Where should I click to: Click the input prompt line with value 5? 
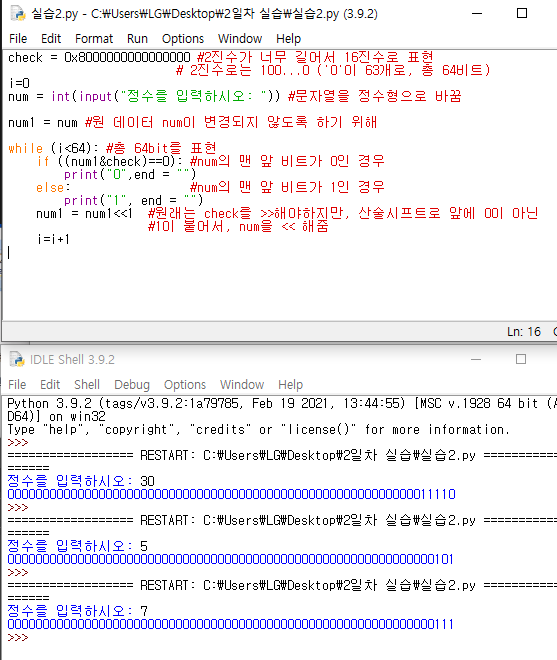click(x=77, y=546)
